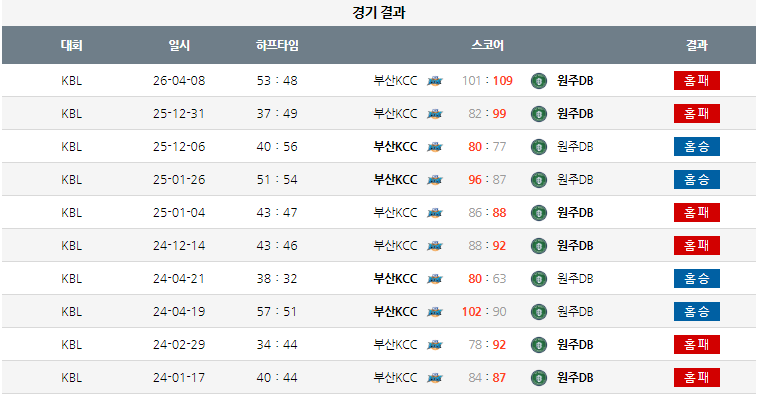Click Wonju DB logo in 25-01-26 row
This screenshot has height=394, width=761.
pyautogui.click(x=539, y=180)
